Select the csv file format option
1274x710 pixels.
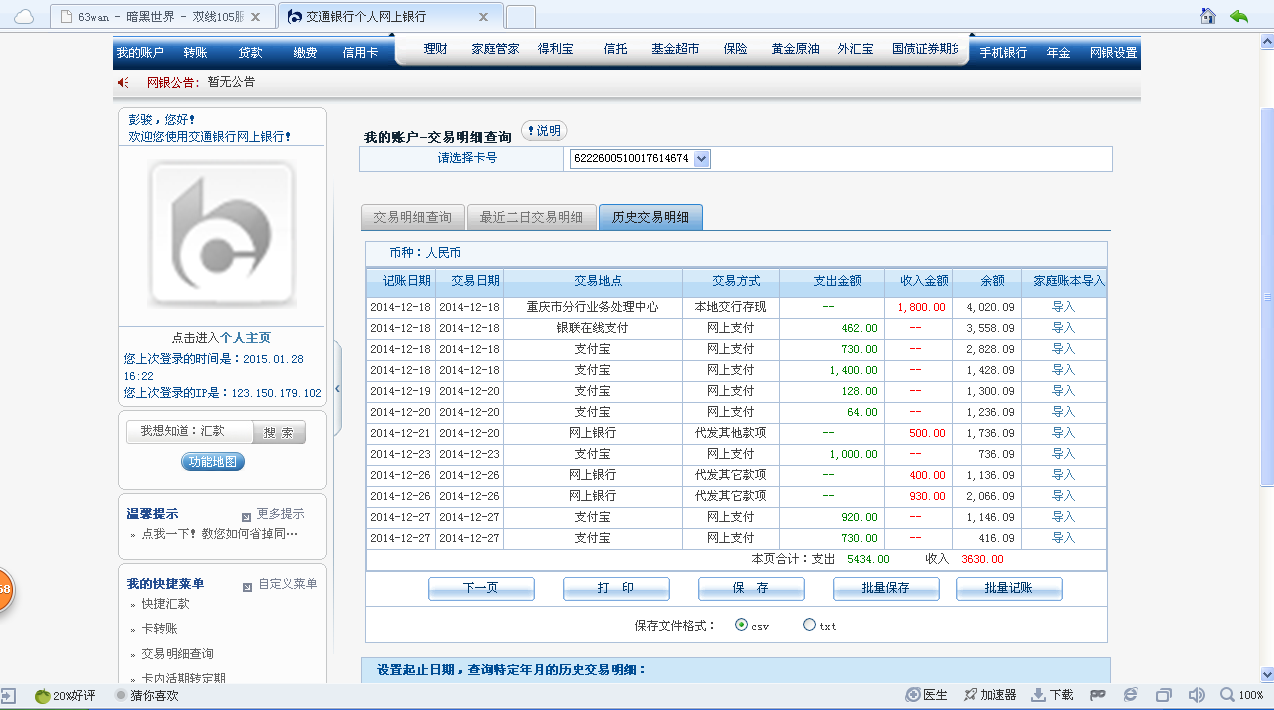[741, 625]
